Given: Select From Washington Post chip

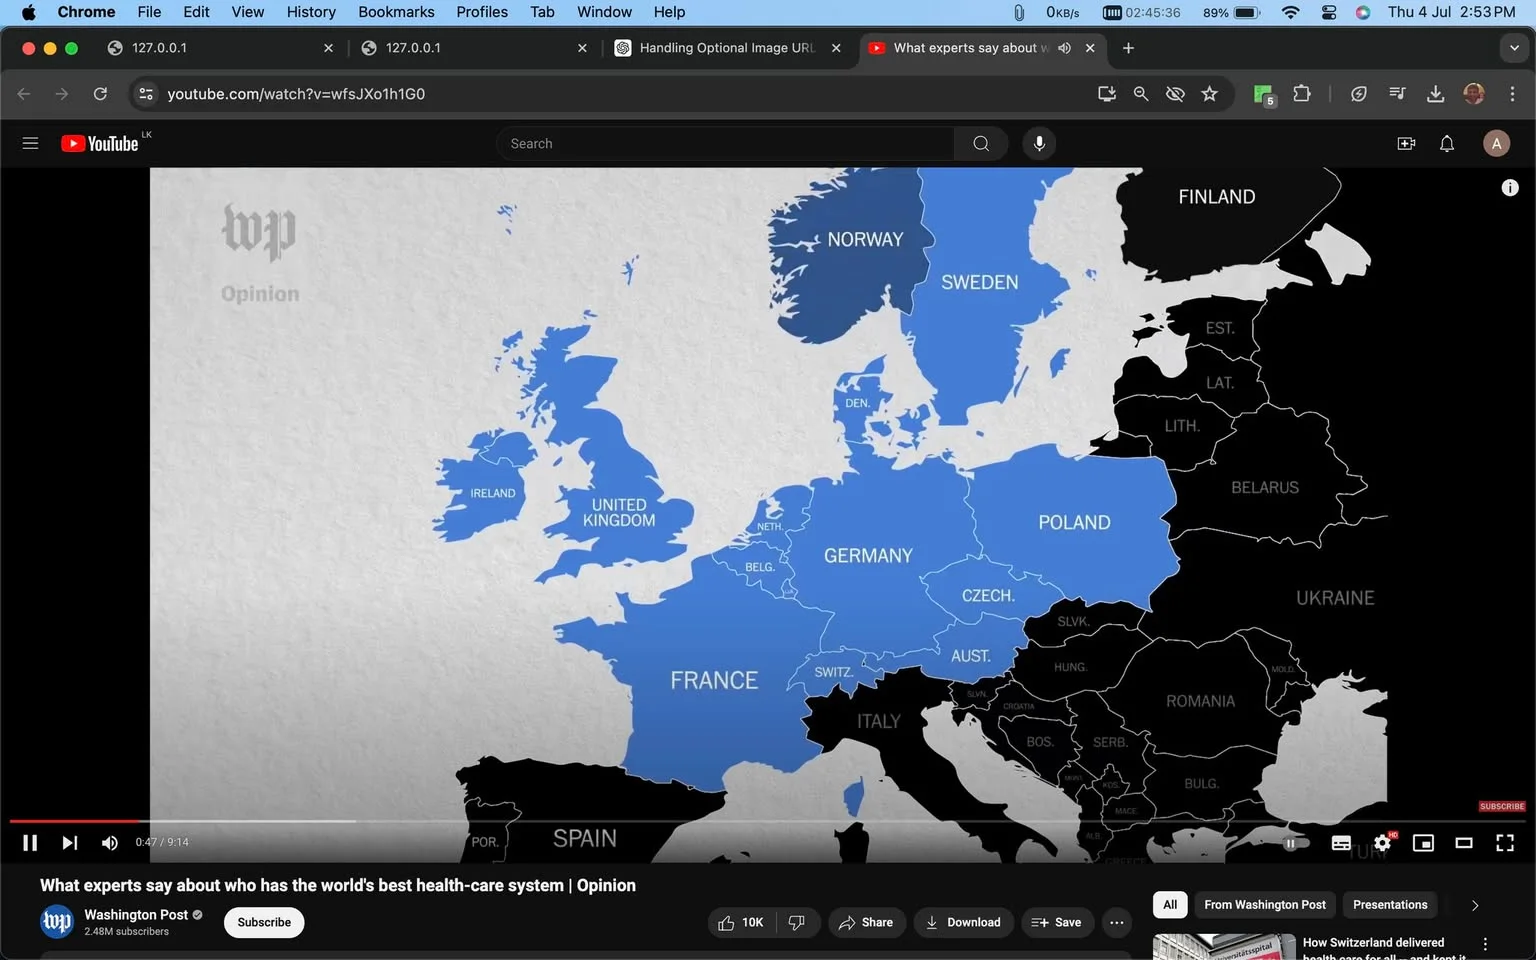Looking at the screenshot, I should tap(1264, 905).
